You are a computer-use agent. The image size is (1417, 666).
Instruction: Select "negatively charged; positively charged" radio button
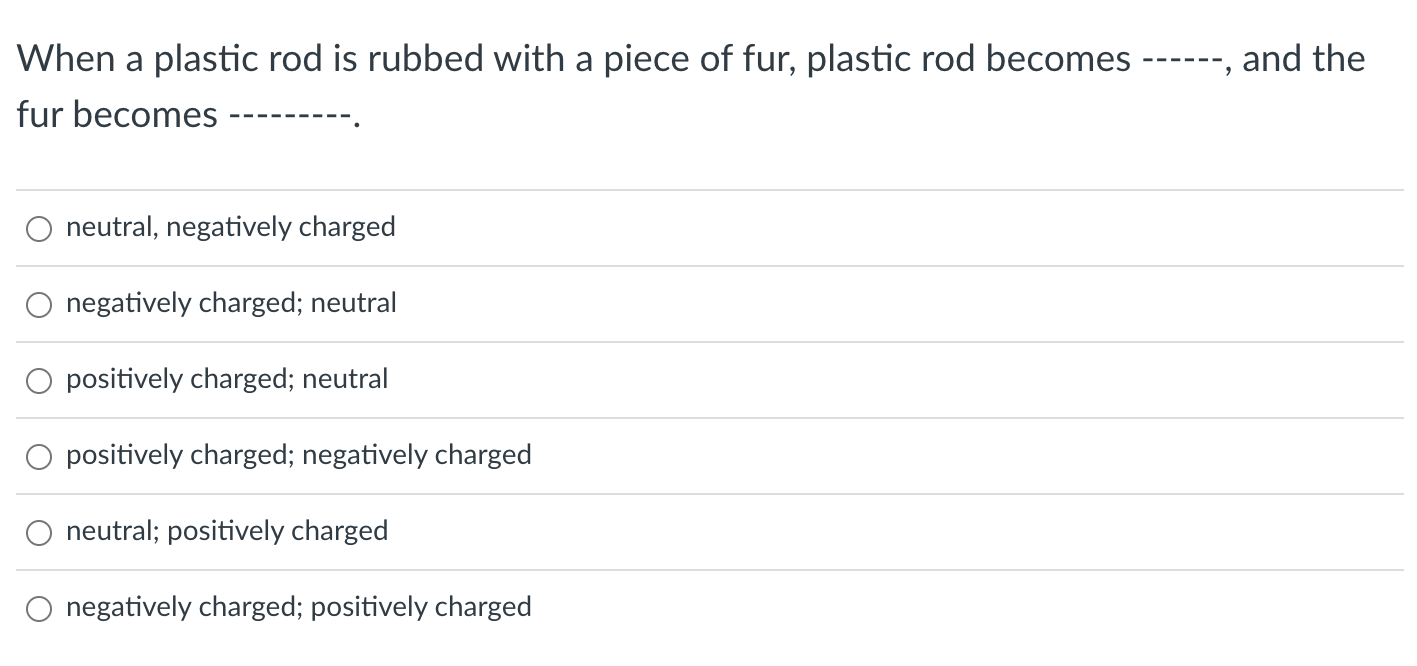pos(38,608)
